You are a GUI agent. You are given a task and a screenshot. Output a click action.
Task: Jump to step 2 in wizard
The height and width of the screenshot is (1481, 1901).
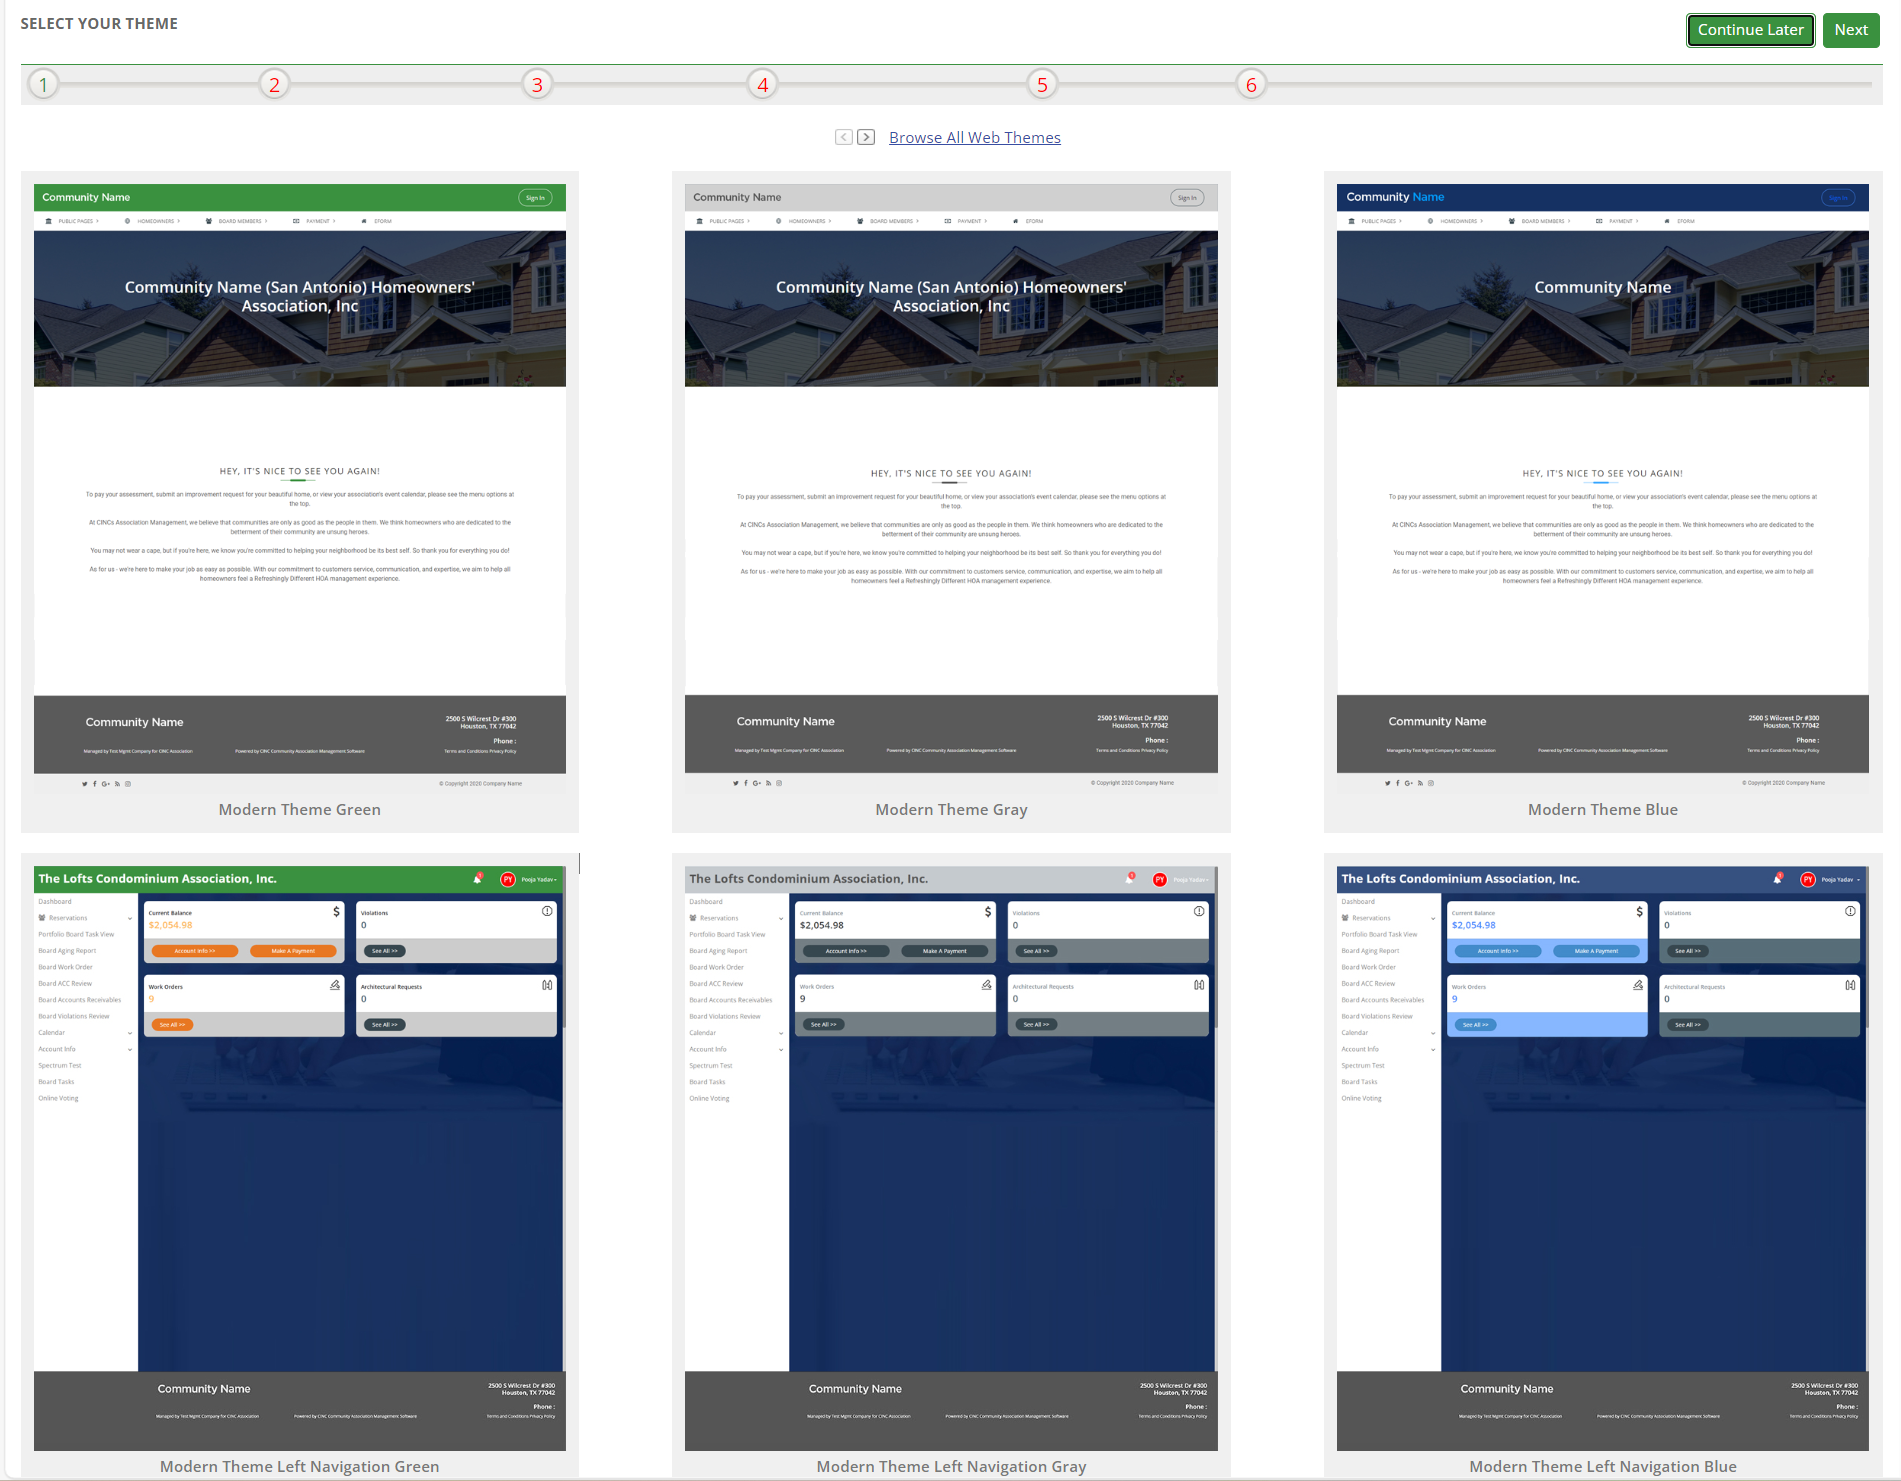point(274,84)
